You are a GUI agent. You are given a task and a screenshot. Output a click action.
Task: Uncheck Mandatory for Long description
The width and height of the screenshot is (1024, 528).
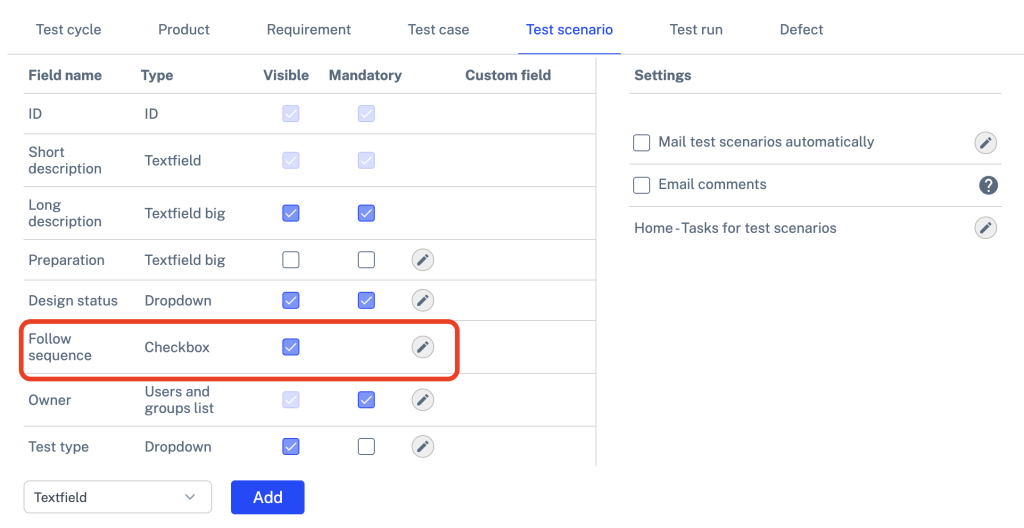click(366, 213)
